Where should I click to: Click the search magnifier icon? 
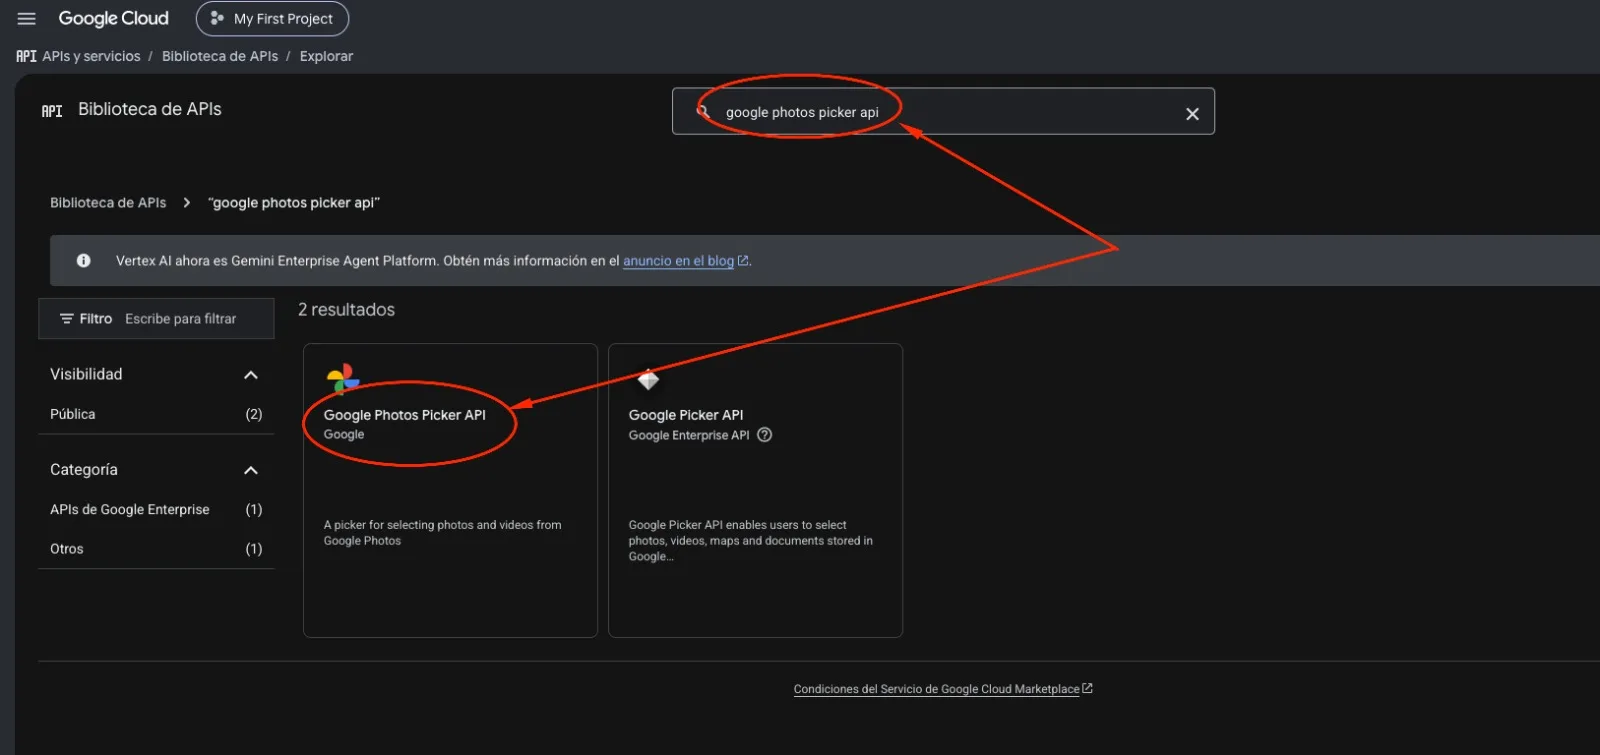[x=704, y=112]
